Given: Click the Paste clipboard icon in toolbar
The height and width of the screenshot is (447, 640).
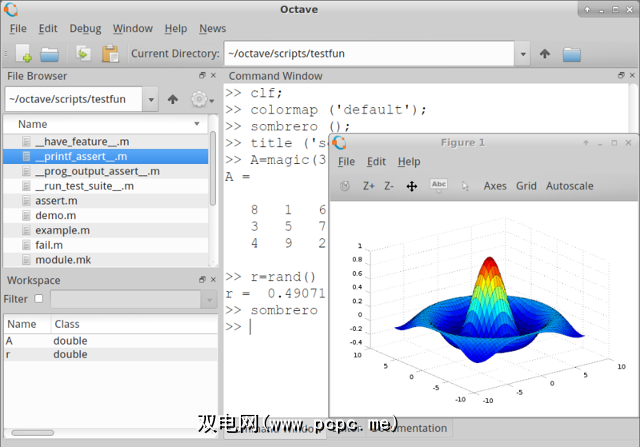Looking at the screenshot, I should point(111,54).
